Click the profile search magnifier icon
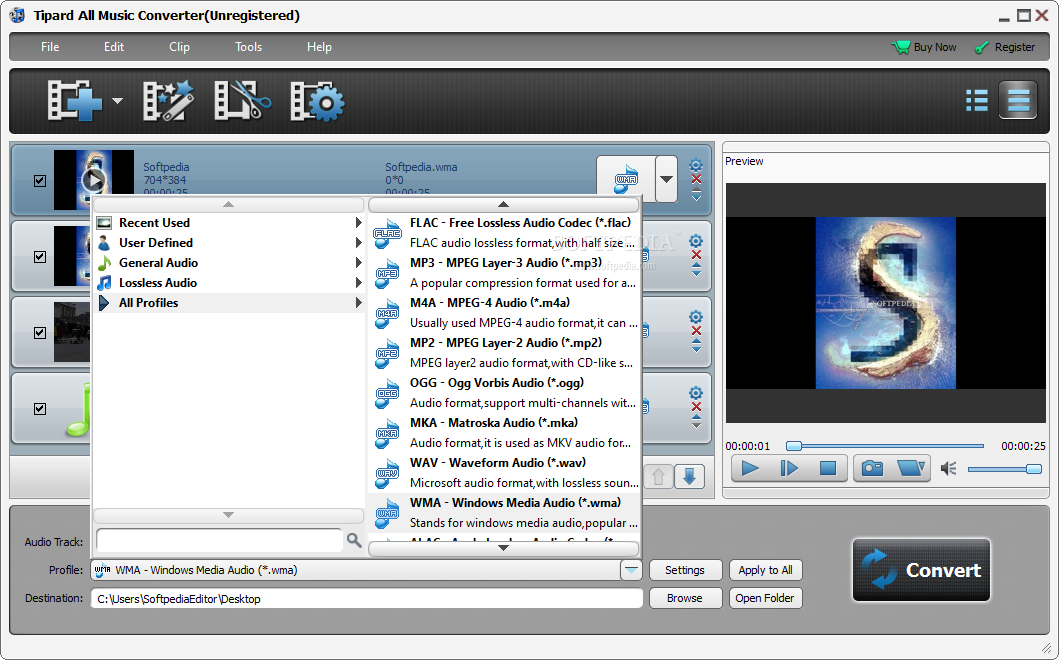Screen dimensions: 1059x660 point(354,540)
